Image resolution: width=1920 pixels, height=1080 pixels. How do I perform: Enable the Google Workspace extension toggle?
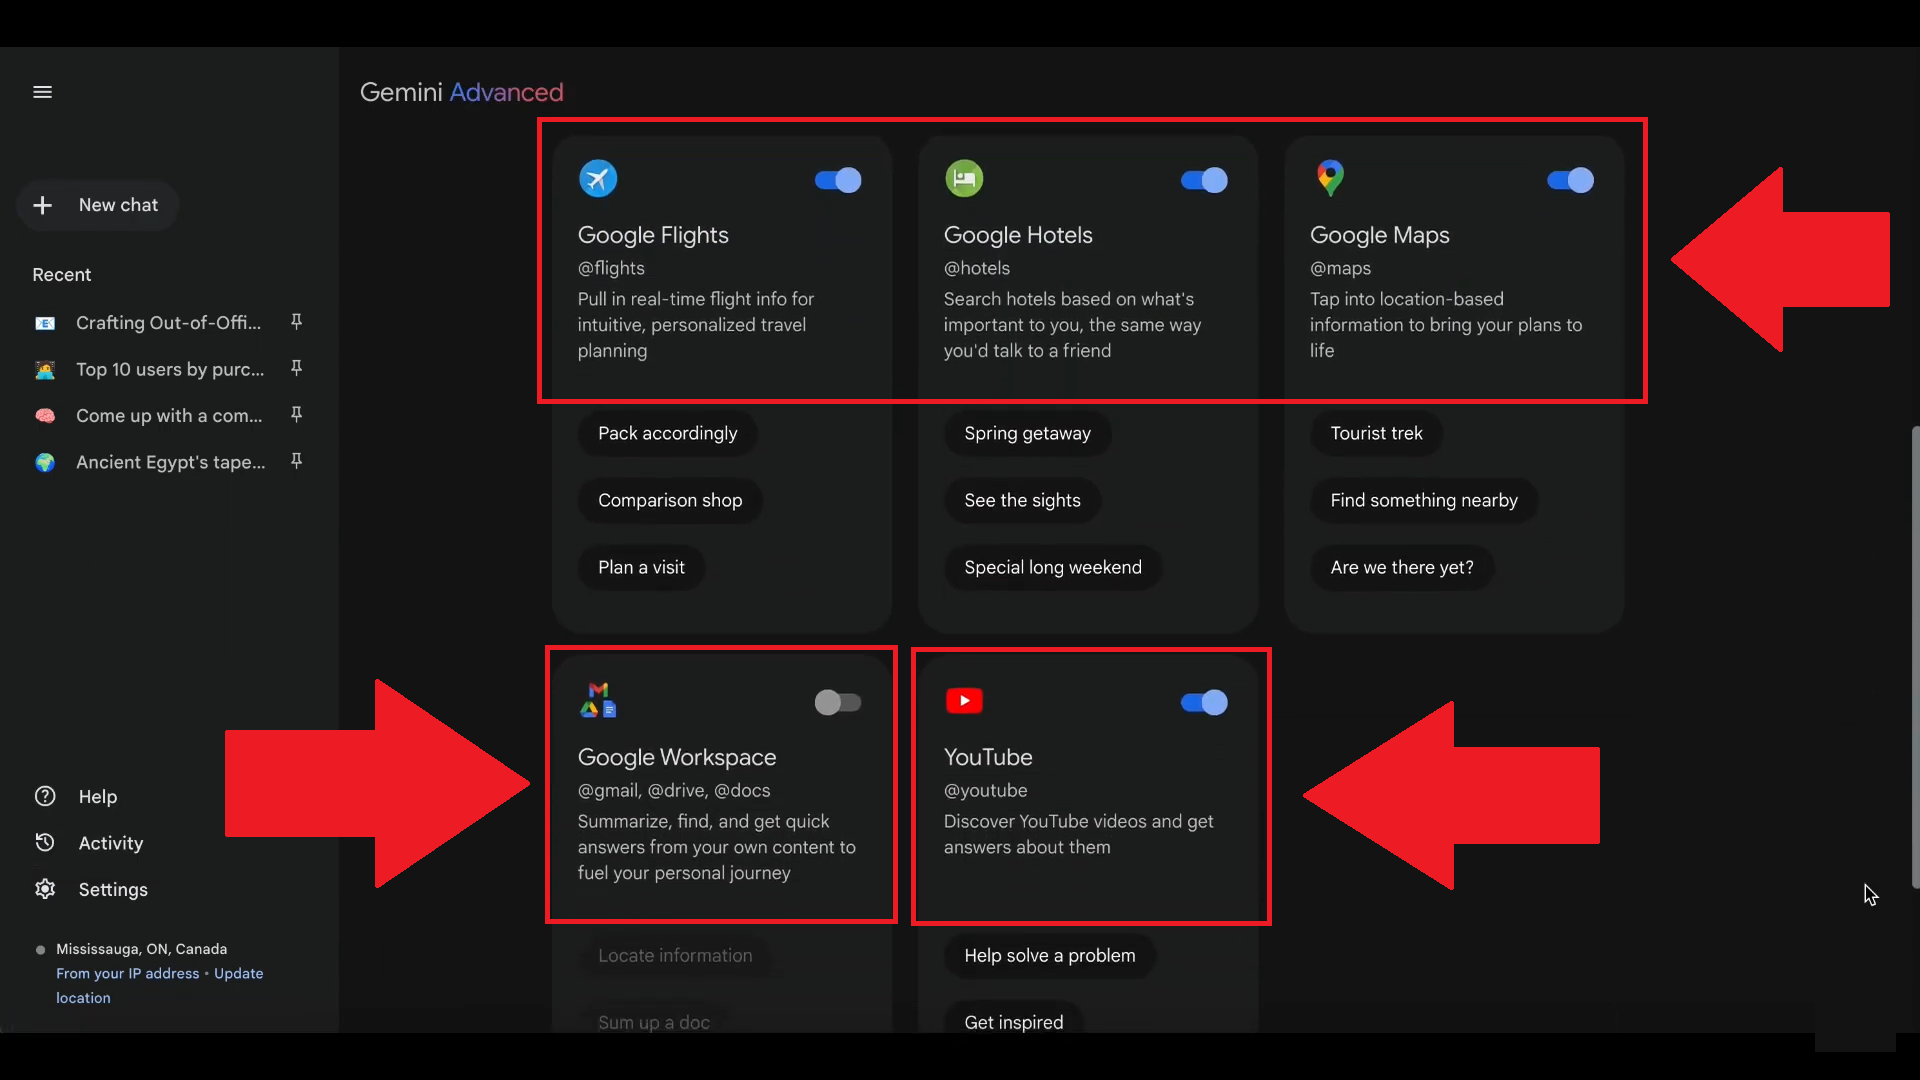[838, 702]
